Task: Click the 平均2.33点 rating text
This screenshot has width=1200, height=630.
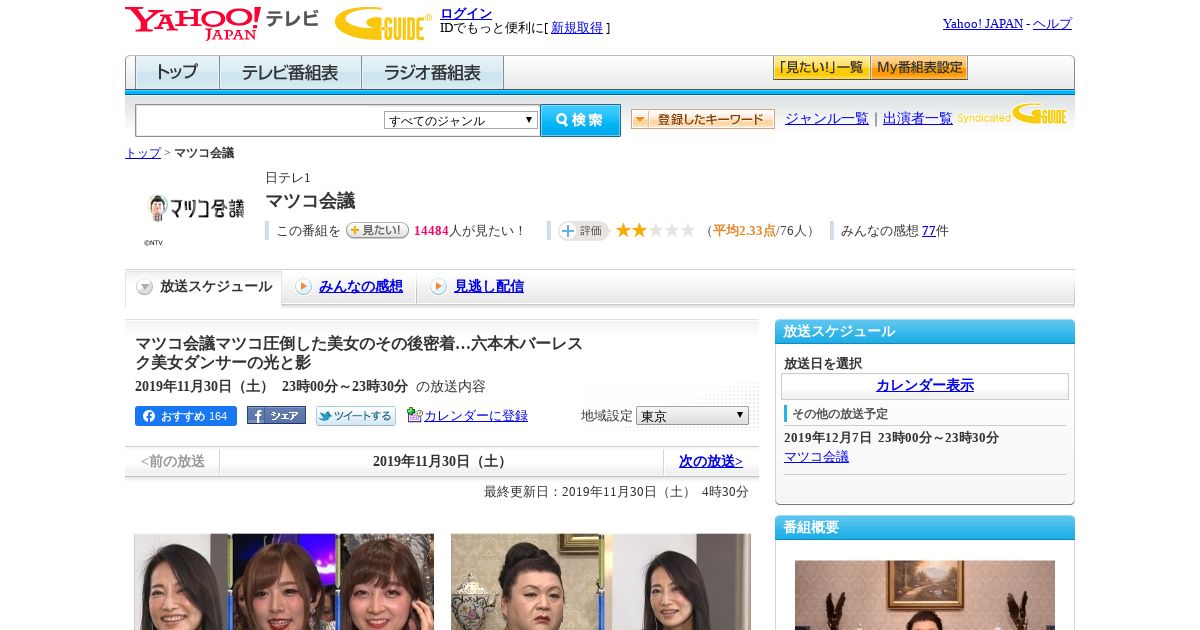Action: (x=744, y=231)
